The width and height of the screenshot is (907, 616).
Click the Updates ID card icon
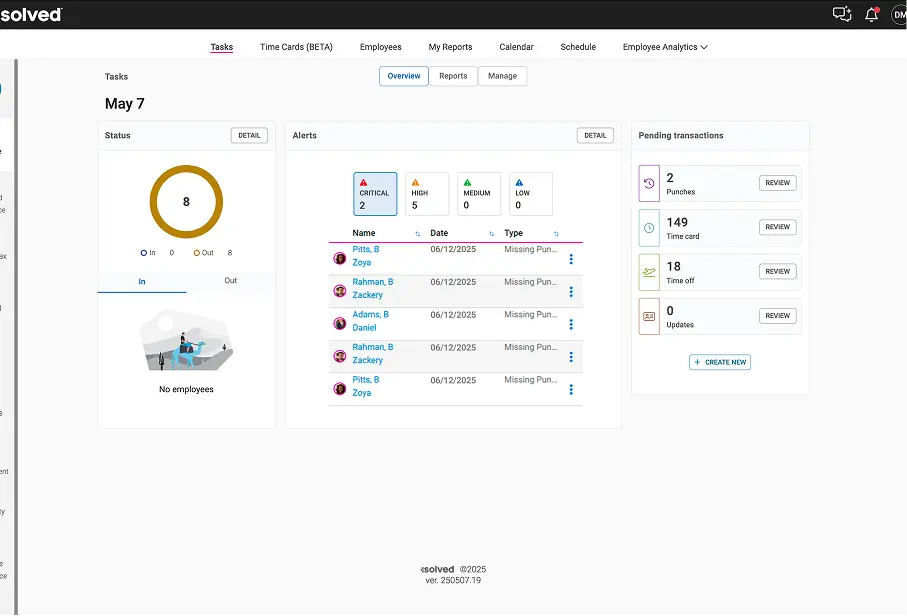(x=649, y=316)
